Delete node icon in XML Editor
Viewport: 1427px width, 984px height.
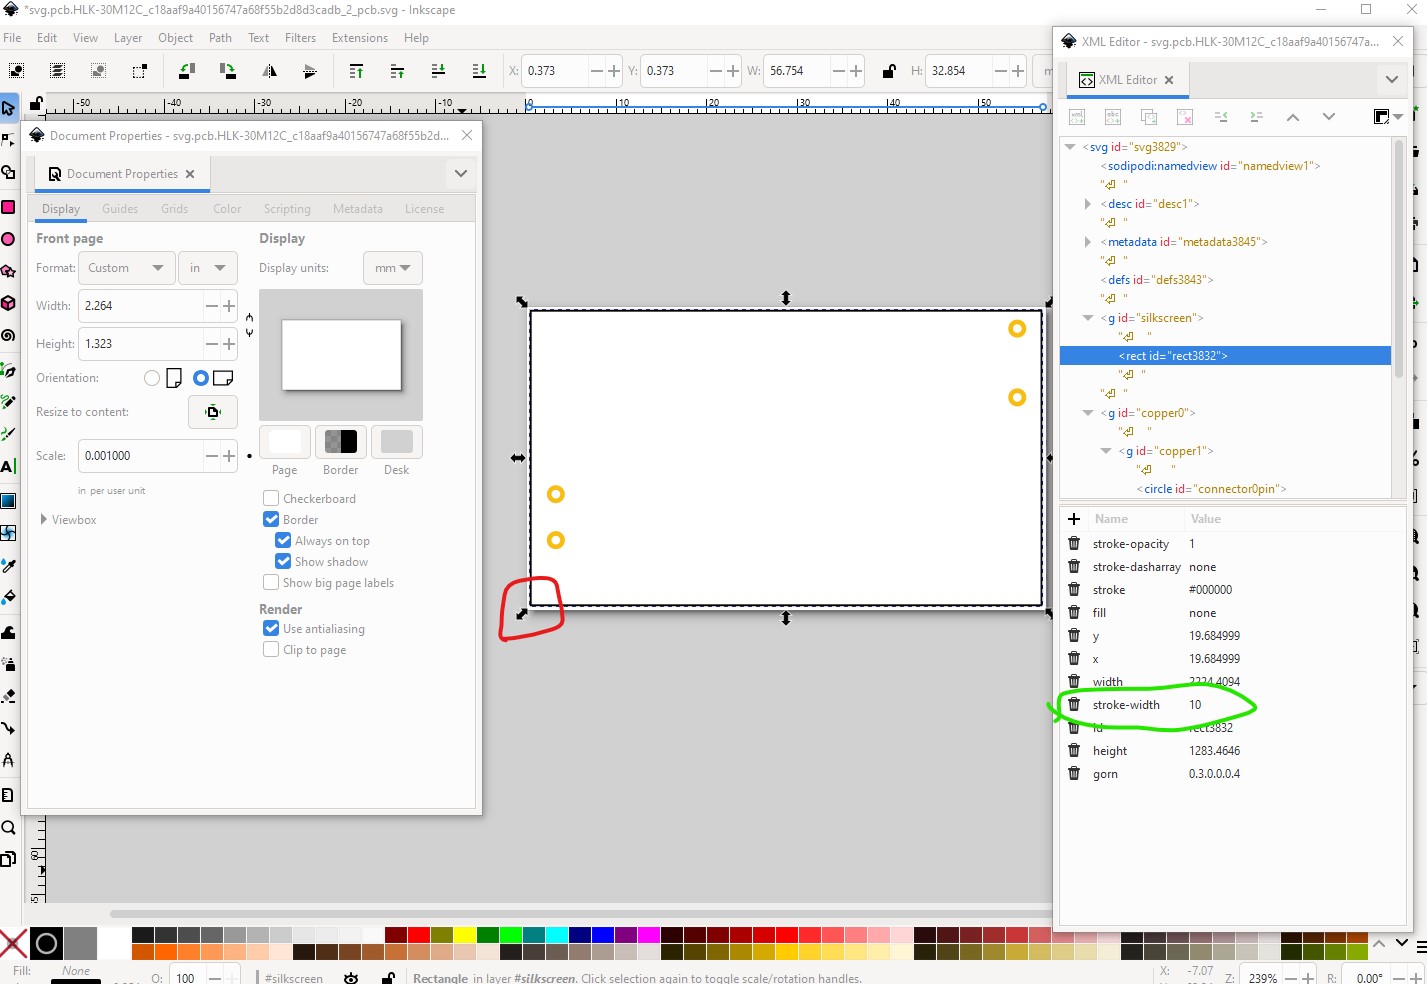click(x=1185, y=117)
